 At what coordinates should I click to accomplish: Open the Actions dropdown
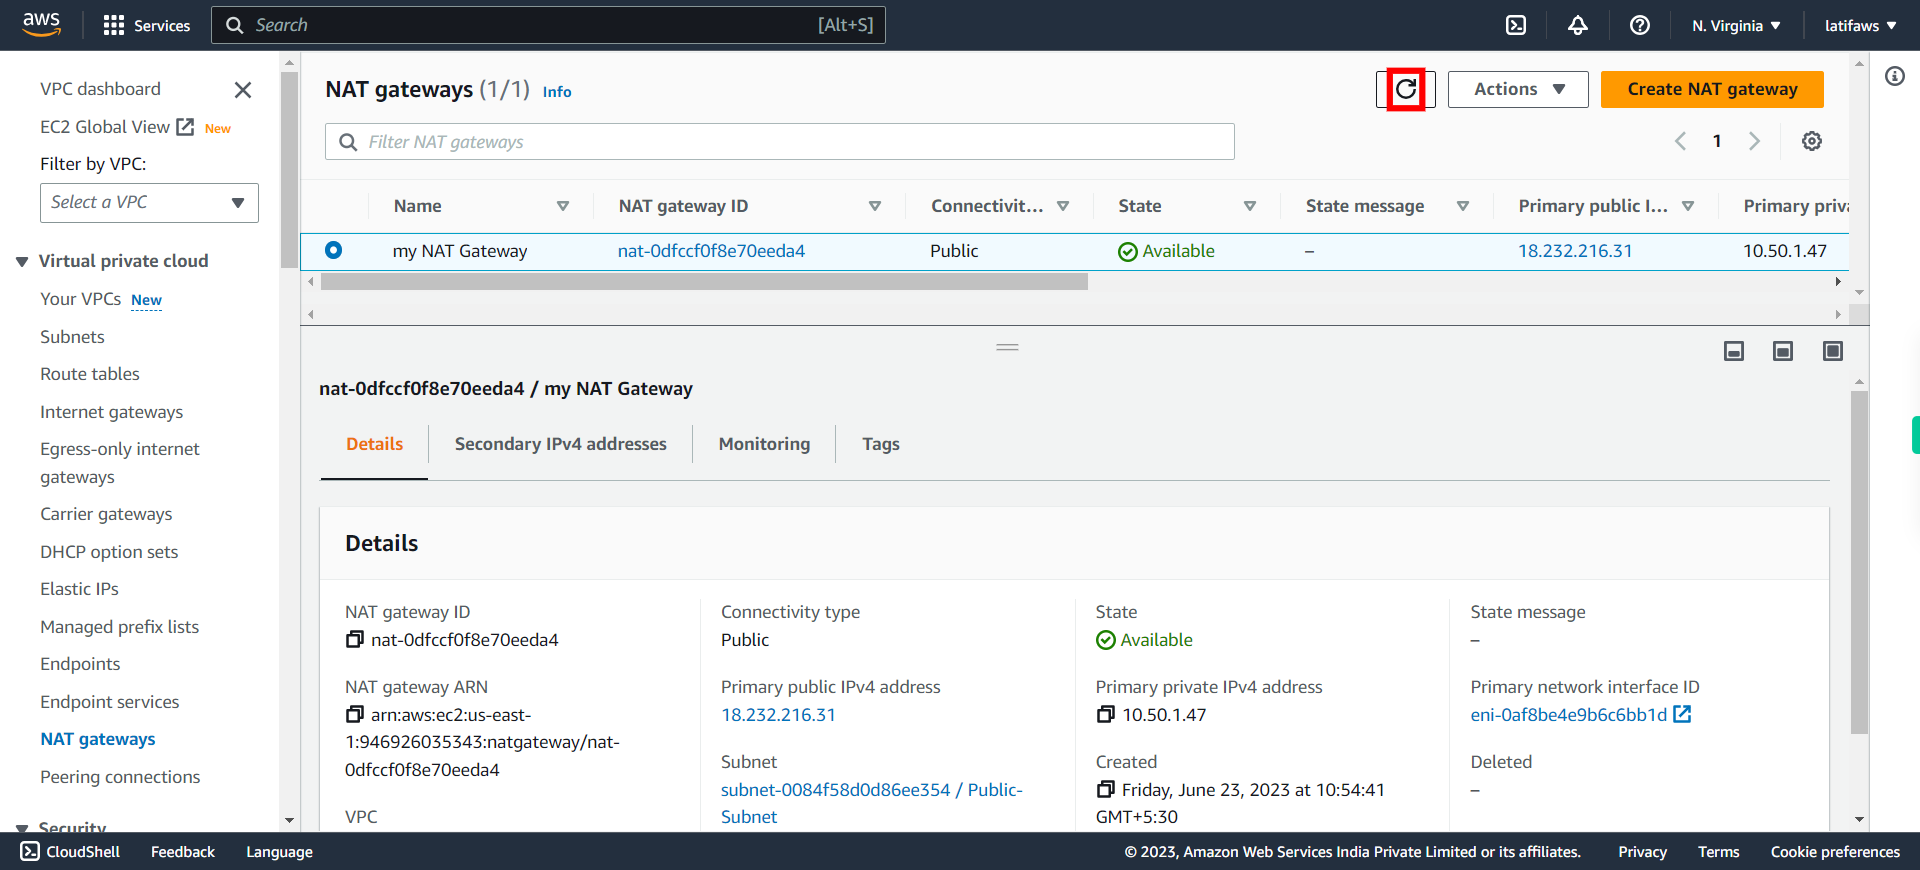pos(1518,89)
